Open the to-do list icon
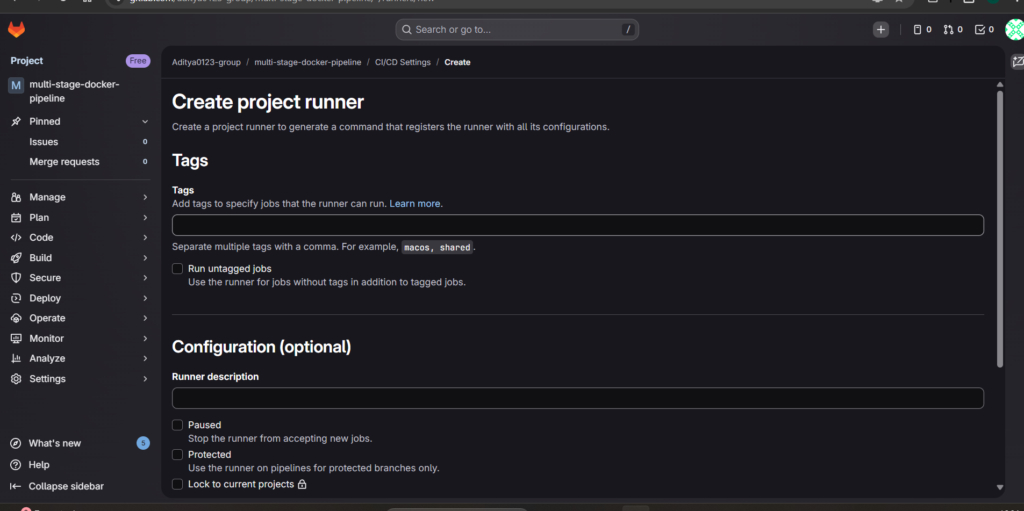The height and width of the screenshot is (511, 1024). click(984, 30)
